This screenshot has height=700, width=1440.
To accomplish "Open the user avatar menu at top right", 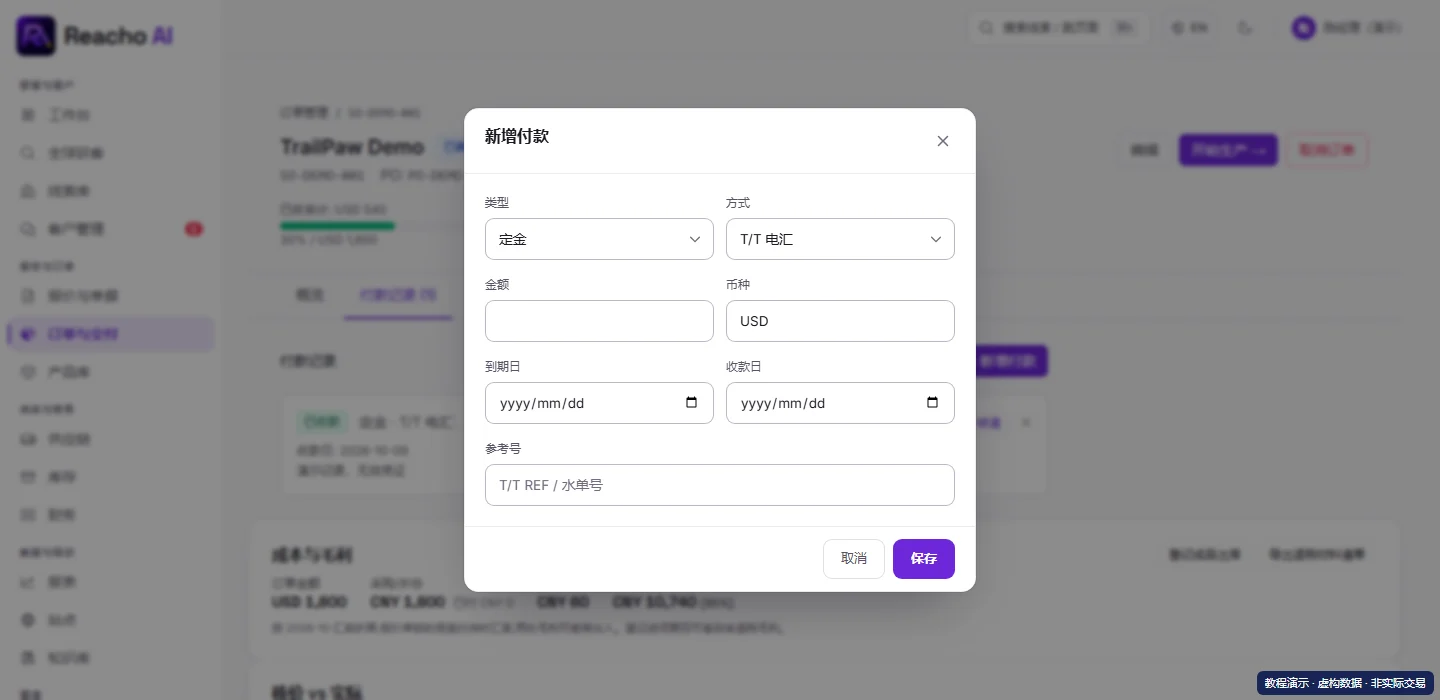I will (1346, 28).
